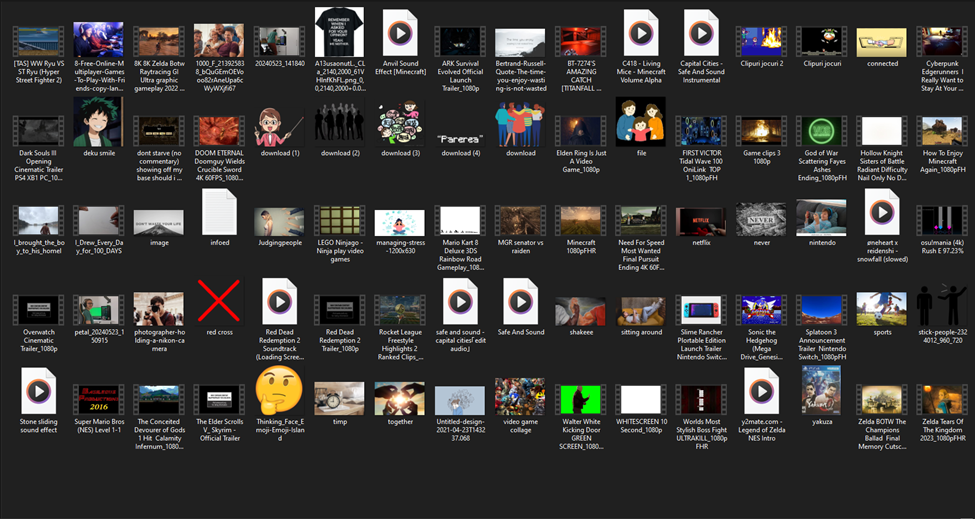
Task: Select the video game collage image
Action: pos(520,397)
